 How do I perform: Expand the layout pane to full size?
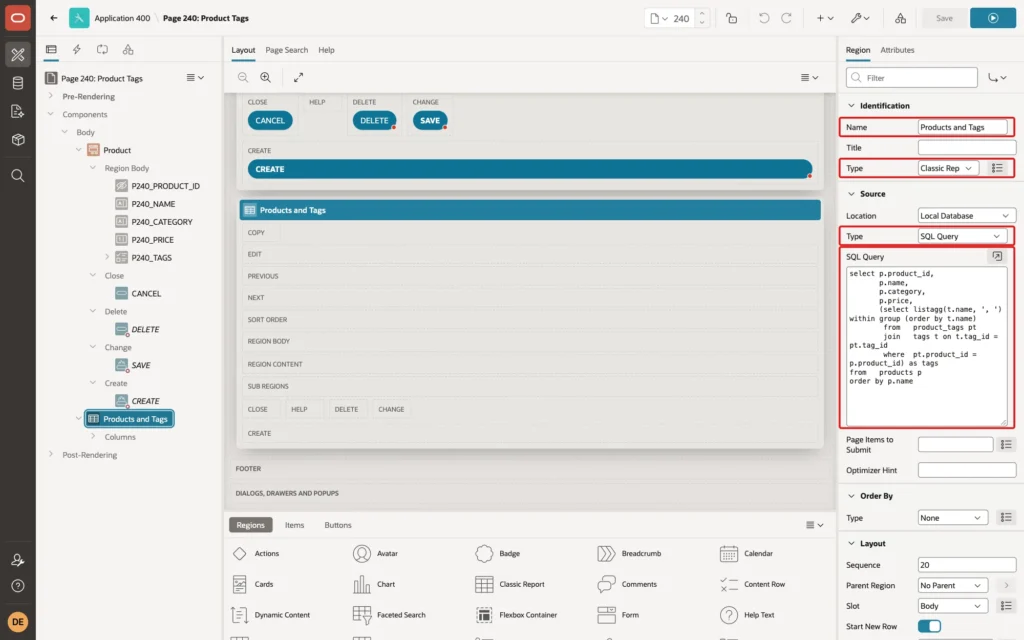[298, 77]
